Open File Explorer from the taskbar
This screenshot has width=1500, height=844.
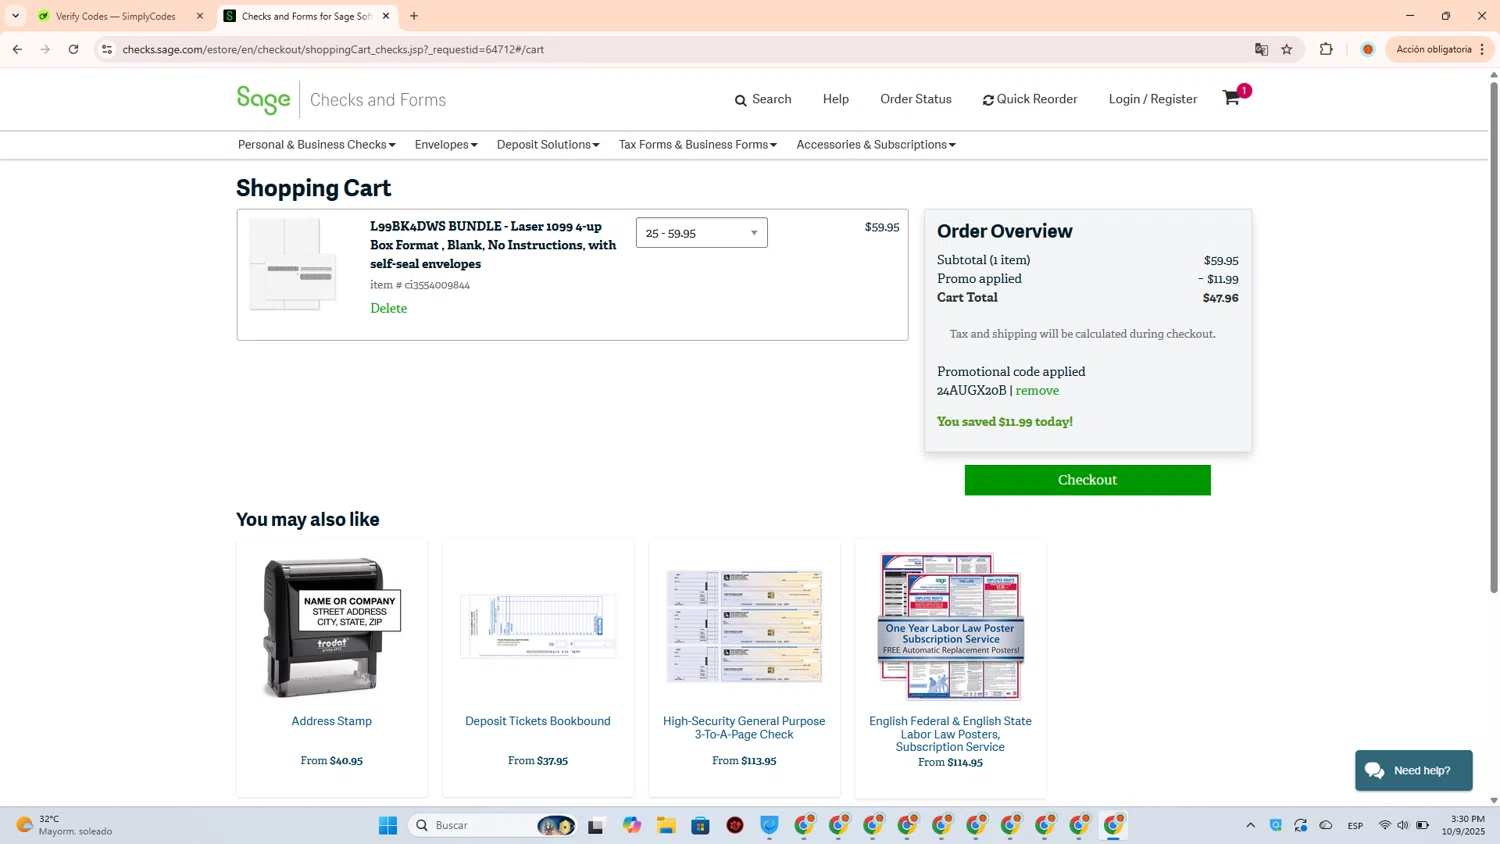click(x=666, y=825)
